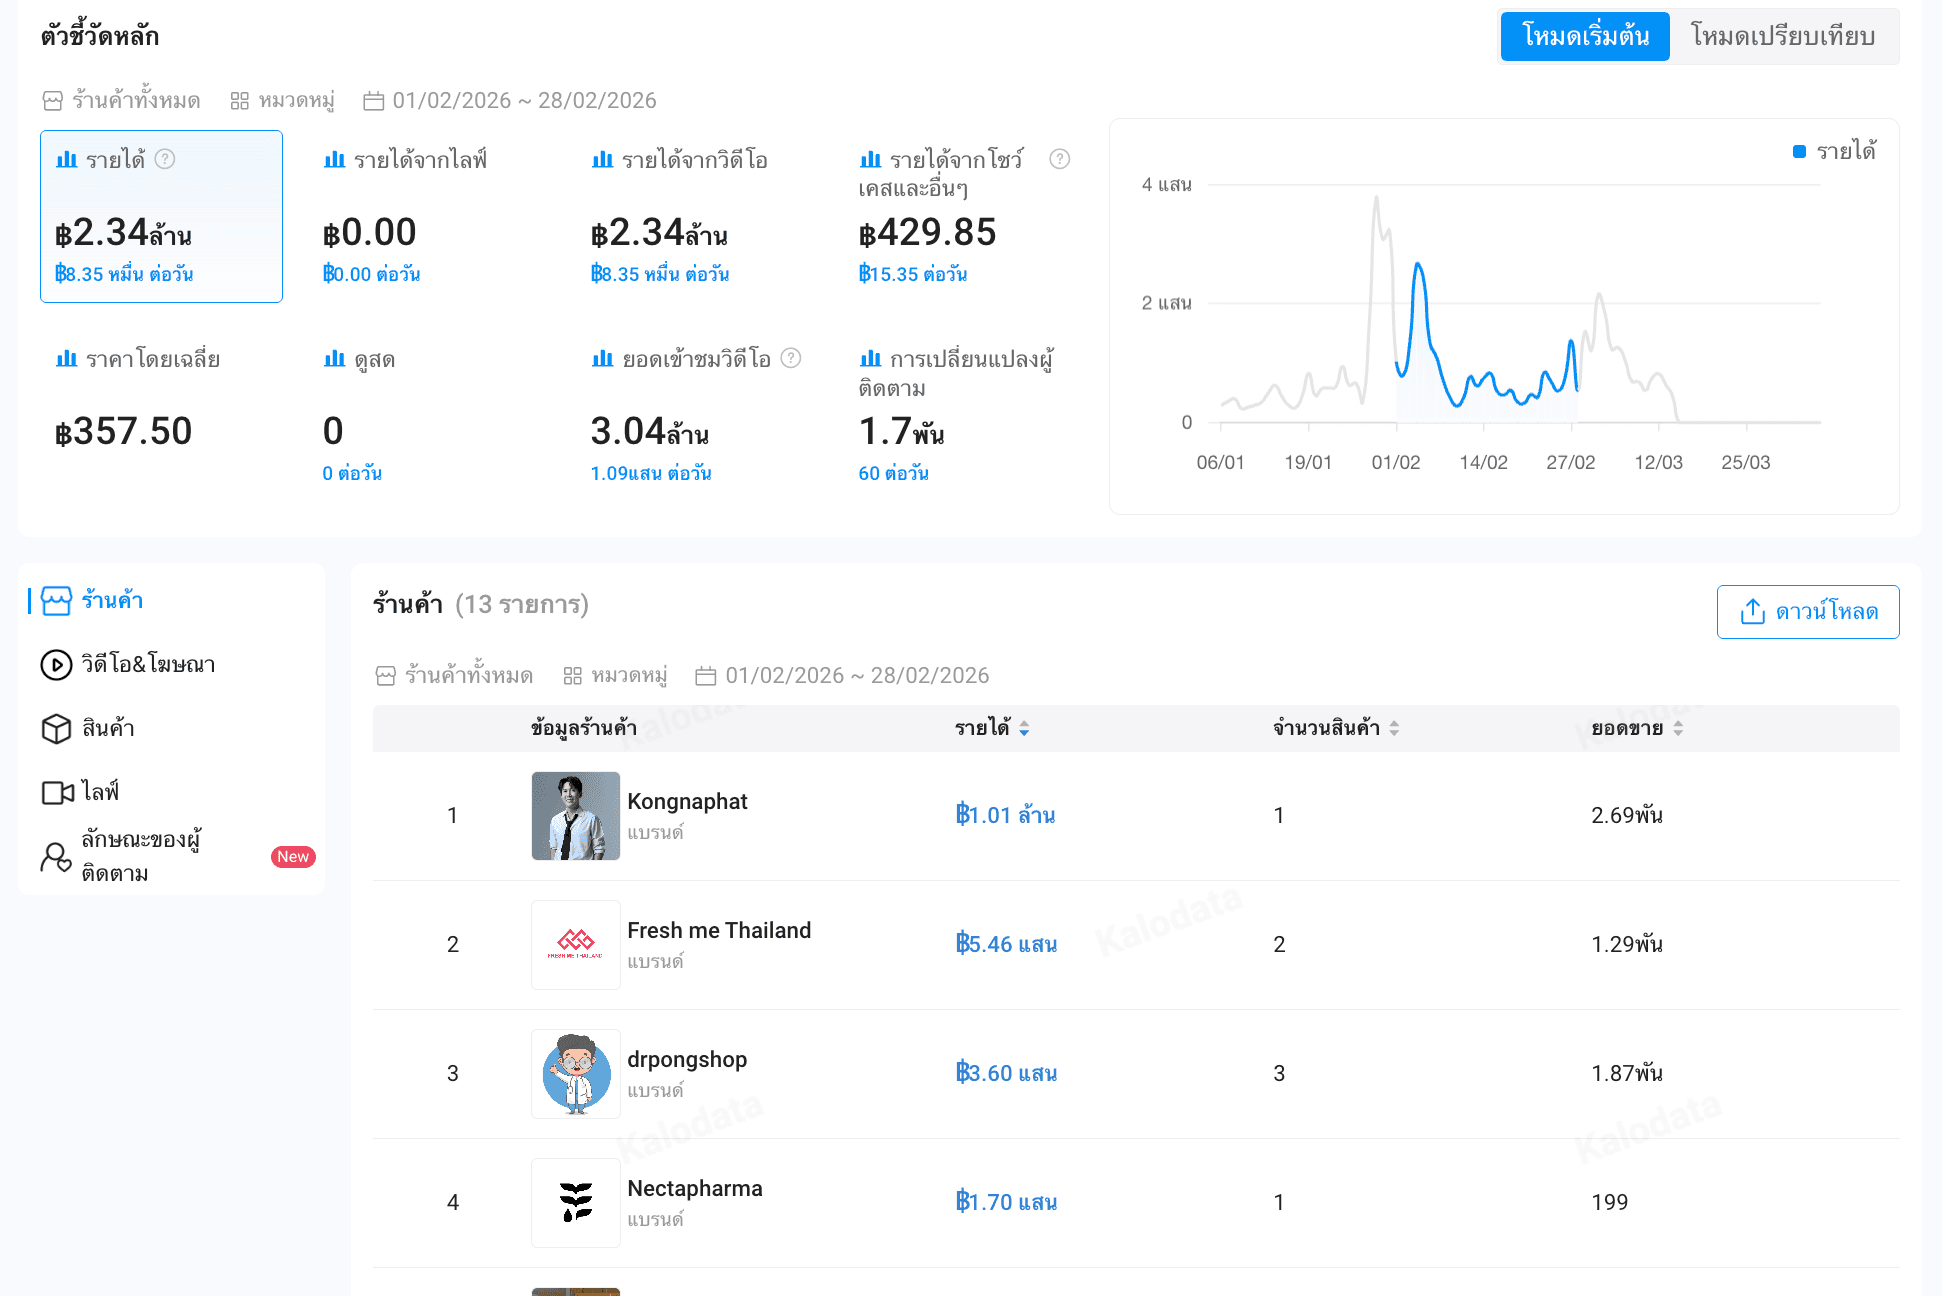Click Kongnaphat revenue ฿1.01 ล้าน

coord(1005,816)
